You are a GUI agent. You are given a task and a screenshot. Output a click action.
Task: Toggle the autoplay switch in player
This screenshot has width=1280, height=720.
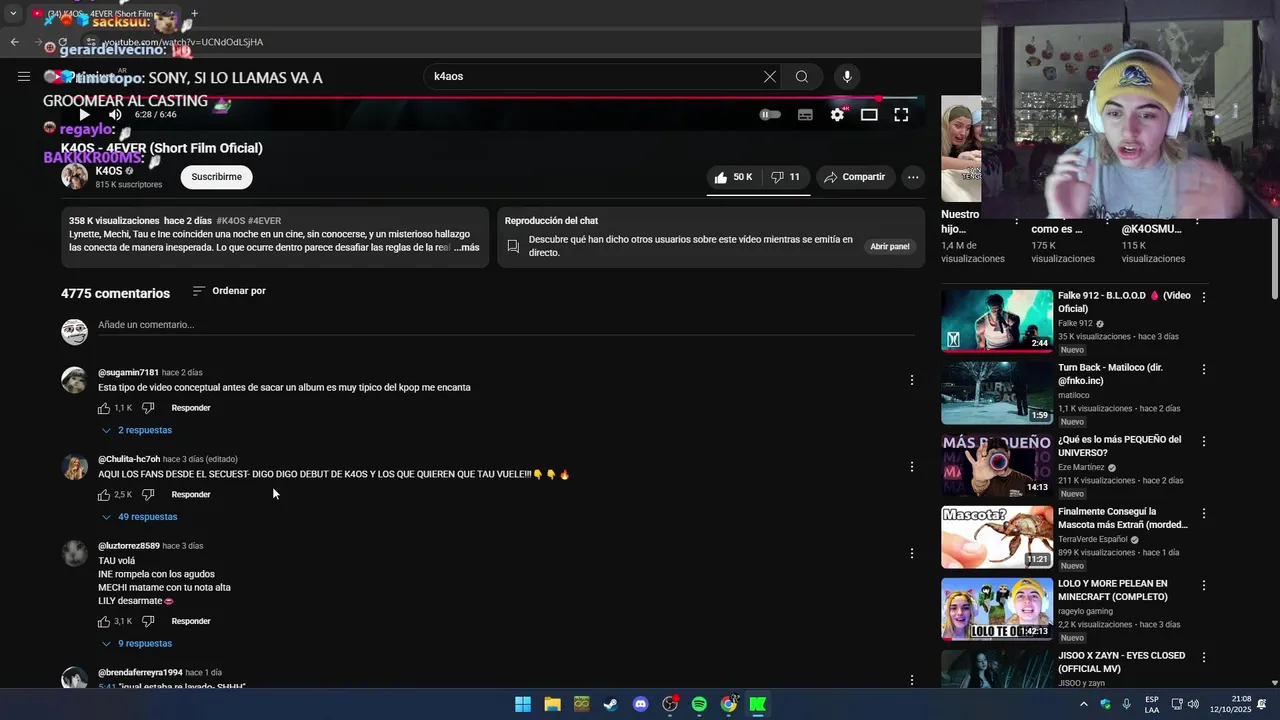point(770,115)
